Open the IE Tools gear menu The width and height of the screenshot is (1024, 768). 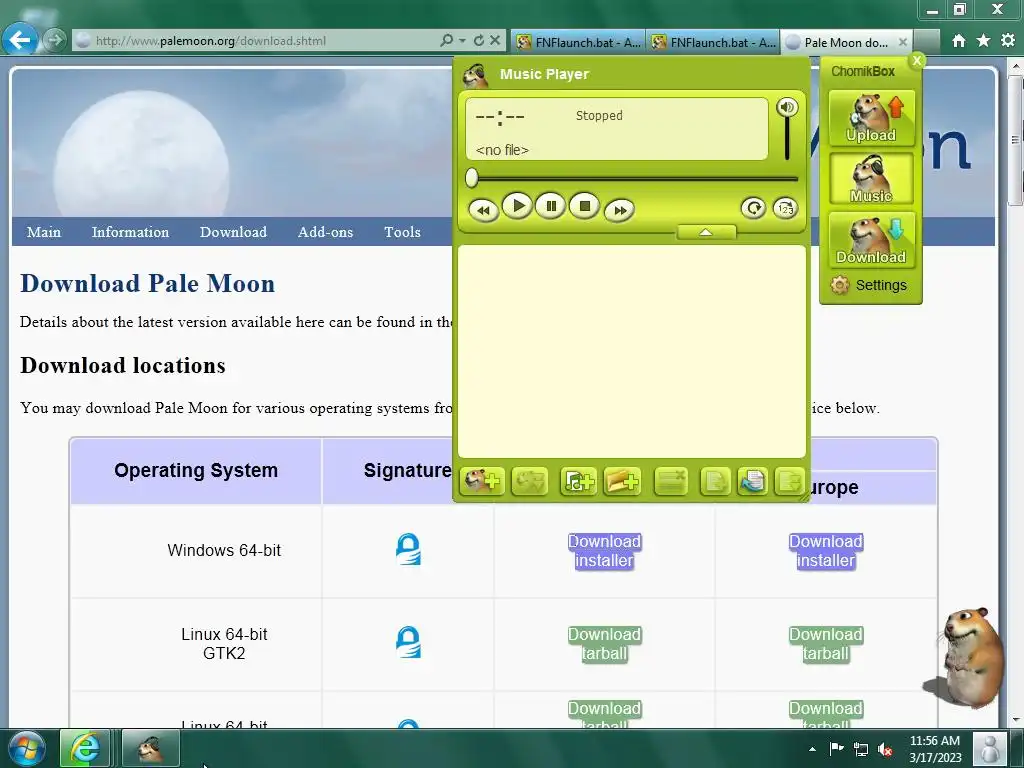pyautogui.click(x=1008, y=40)
